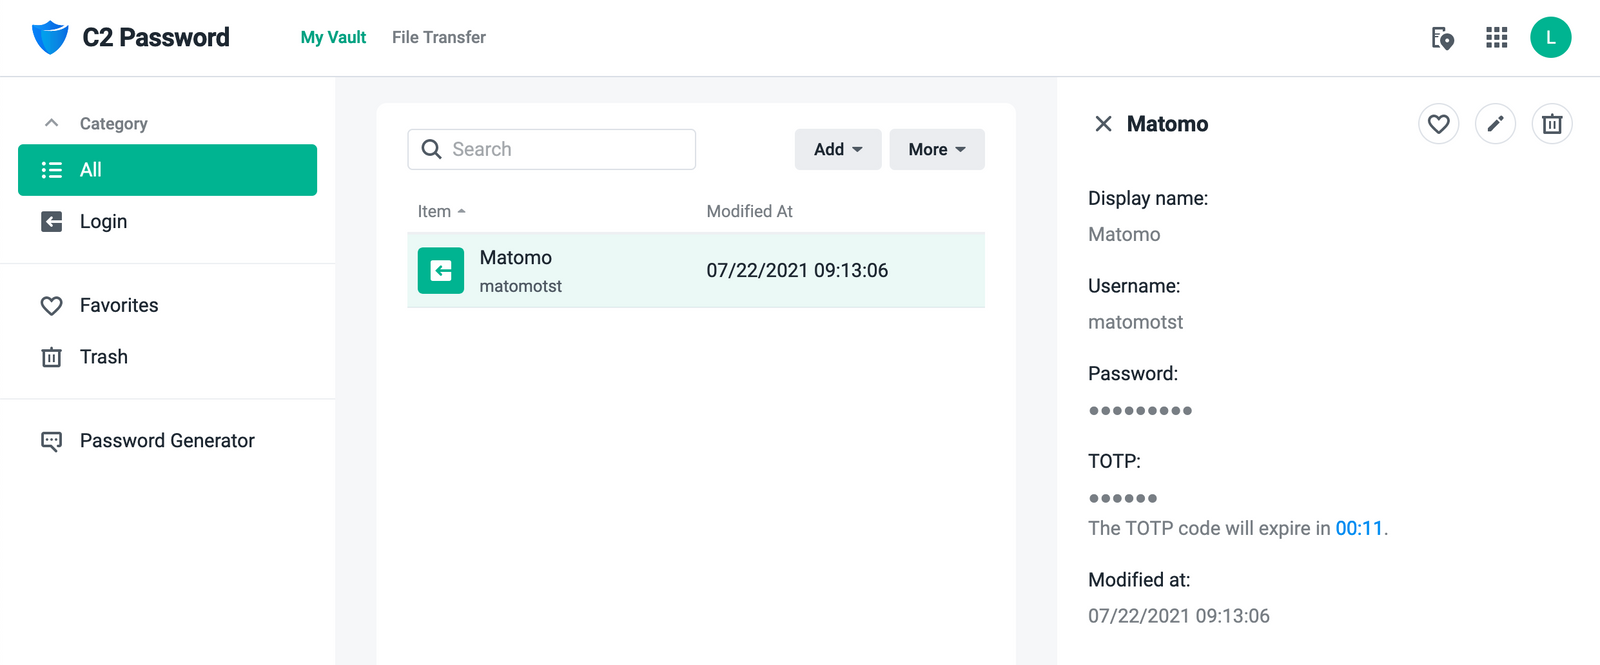Select the All category
The width and height of the screenshot is (1600, 665).
click(x=167, y=170)
